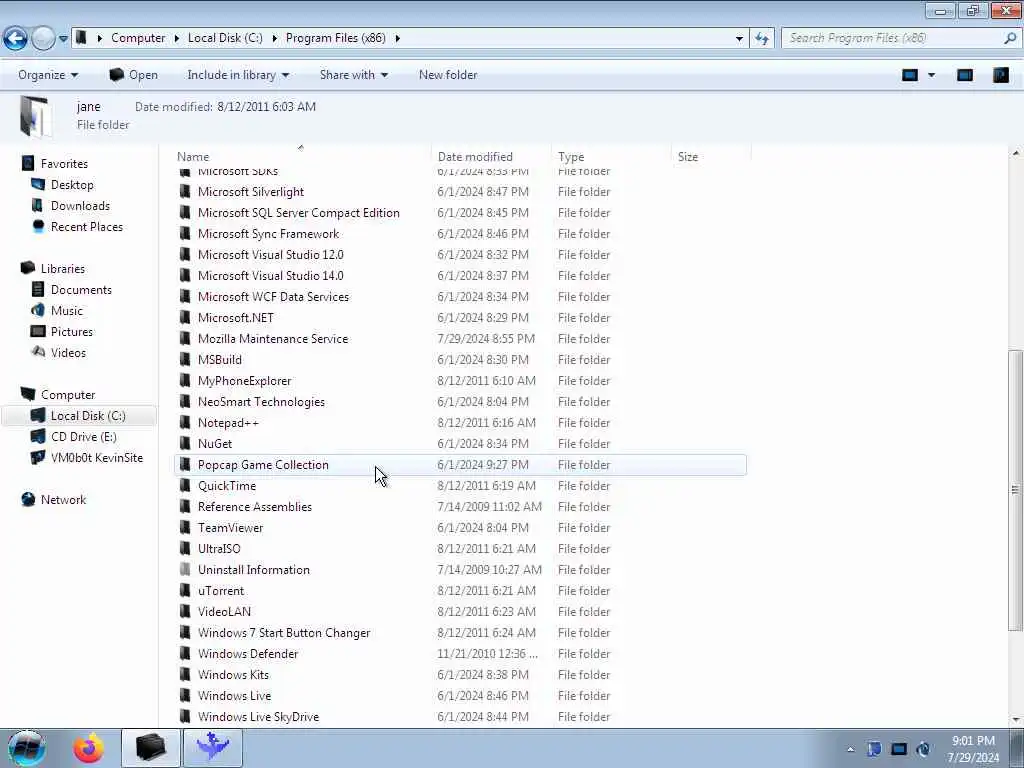Expand the Include in library dropdown
The height and width of the screenshot is (768, 1024).
pyautogui.click(x=238, y=75)
